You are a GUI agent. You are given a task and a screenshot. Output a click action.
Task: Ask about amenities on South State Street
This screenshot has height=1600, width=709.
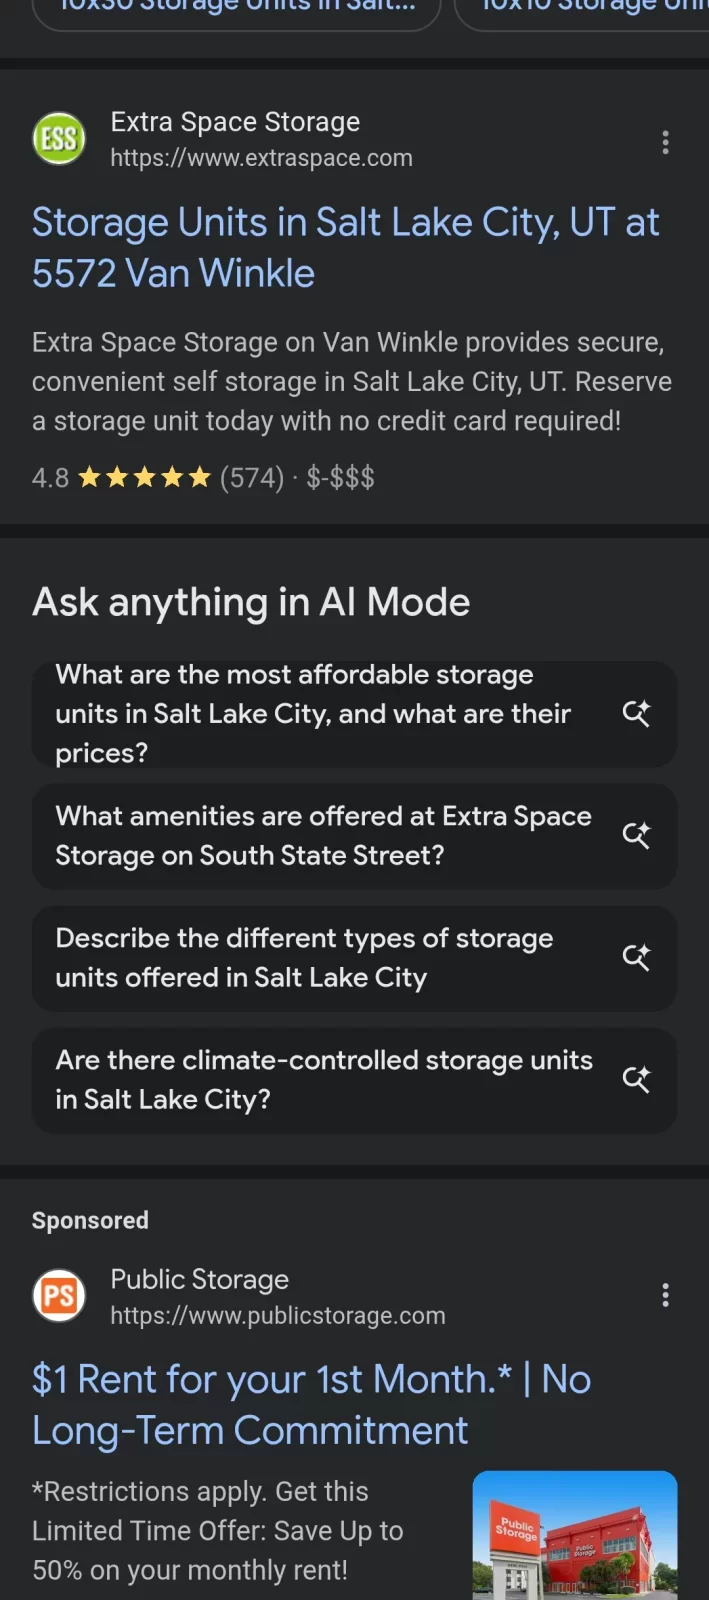tap(322, 835)
